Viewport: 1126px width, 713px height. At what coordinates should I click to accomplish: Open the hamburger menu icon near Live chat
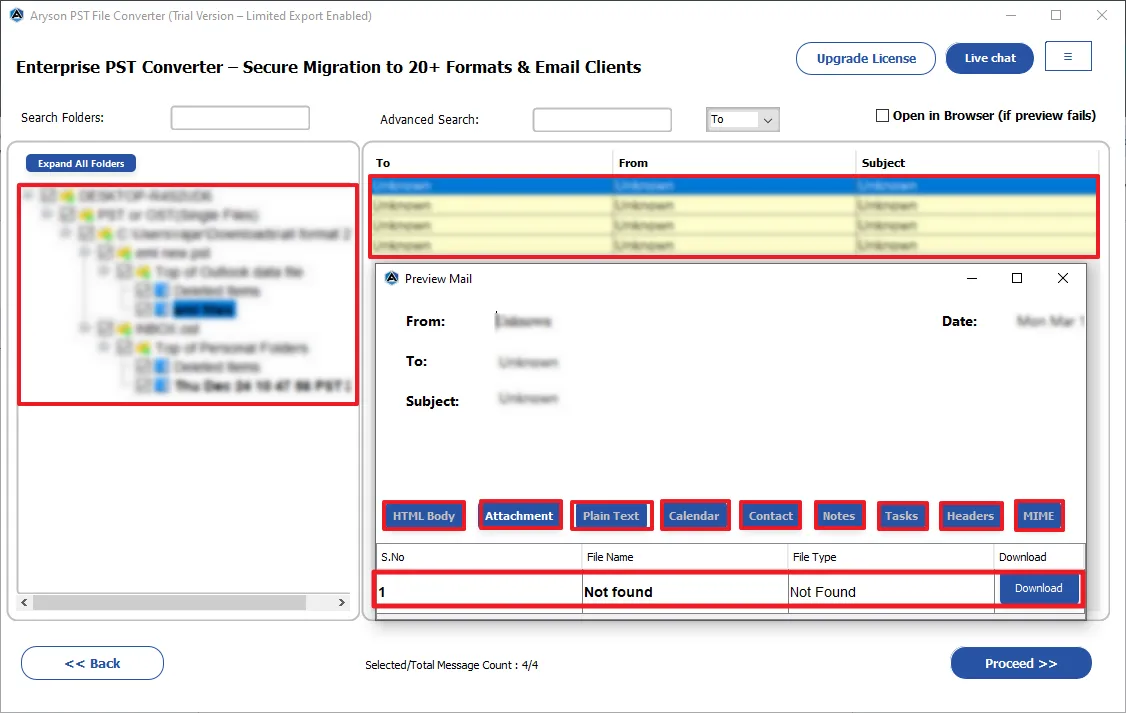[1068, 57]
